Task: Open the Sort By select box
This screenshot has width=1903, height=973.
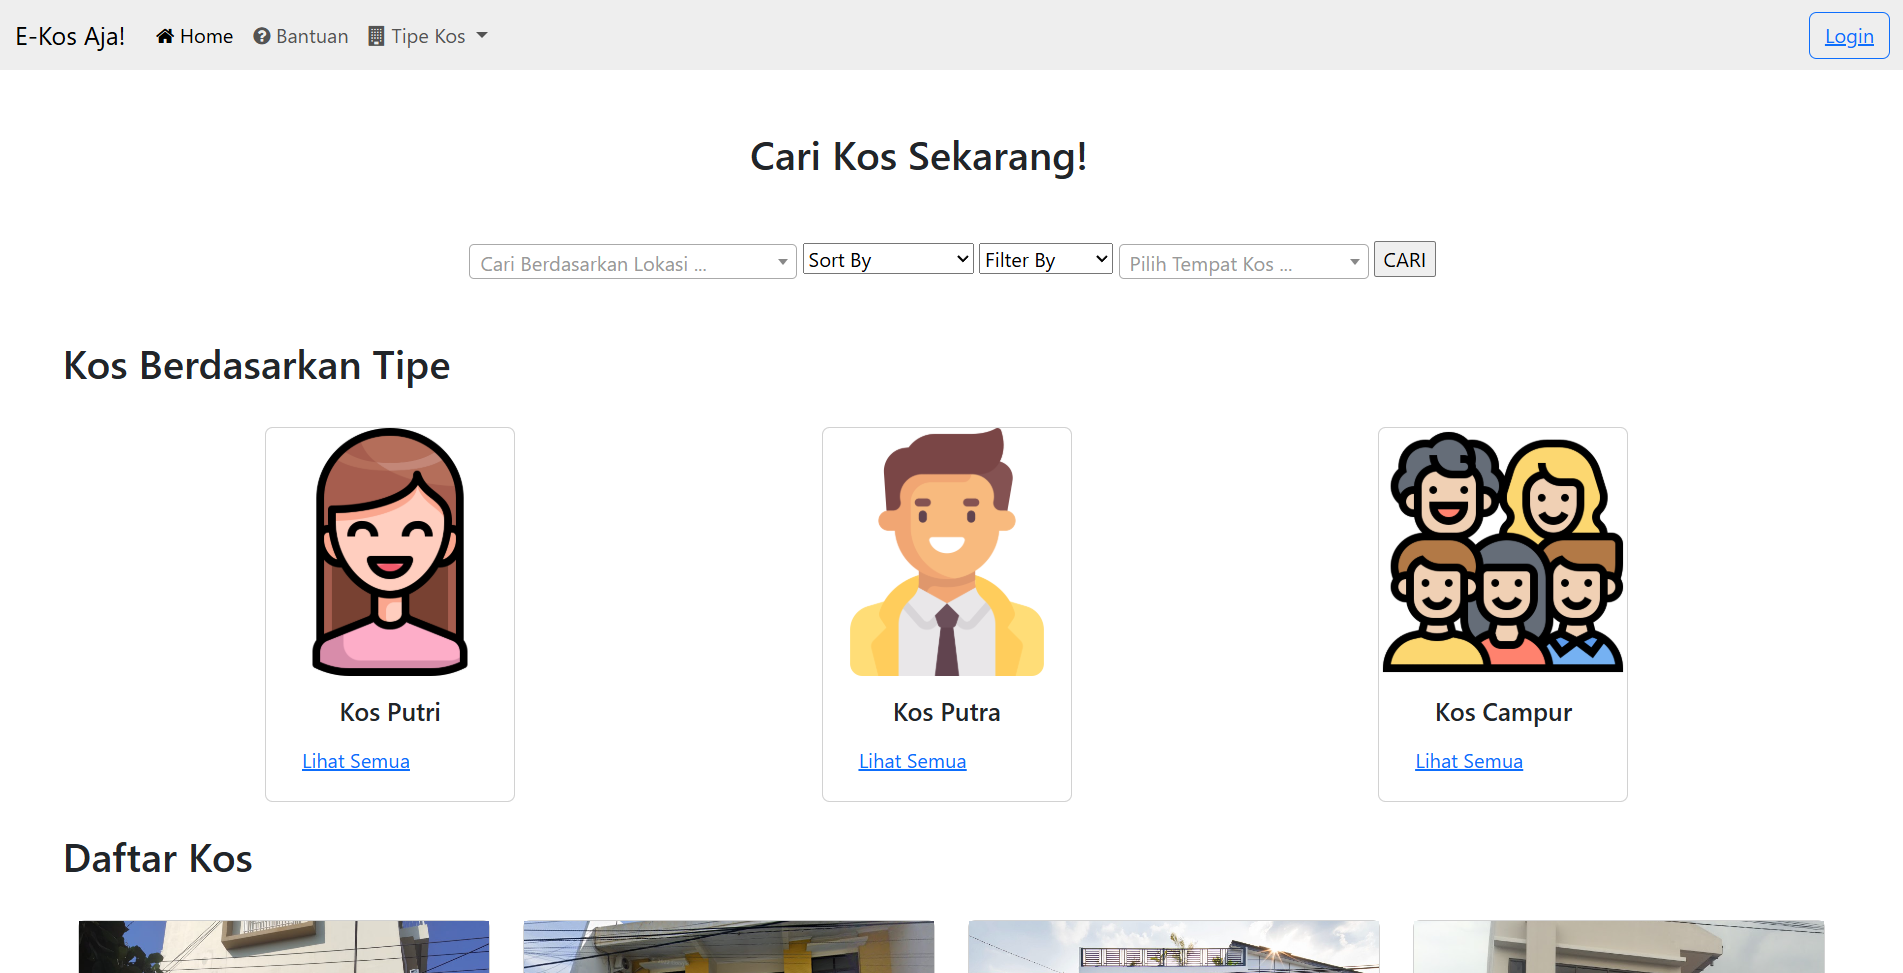Action: pos(888,260)
